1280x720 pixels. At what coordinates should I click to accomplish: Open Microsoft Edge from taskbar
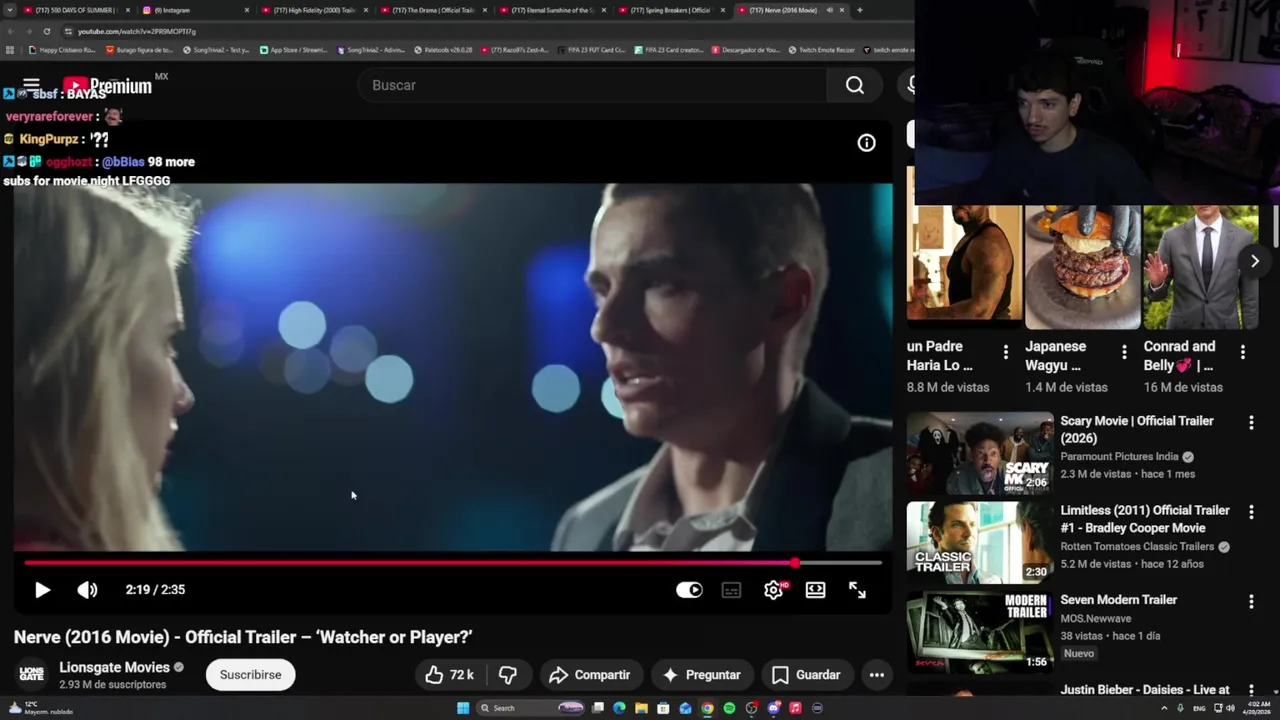(x=619, y=708)
